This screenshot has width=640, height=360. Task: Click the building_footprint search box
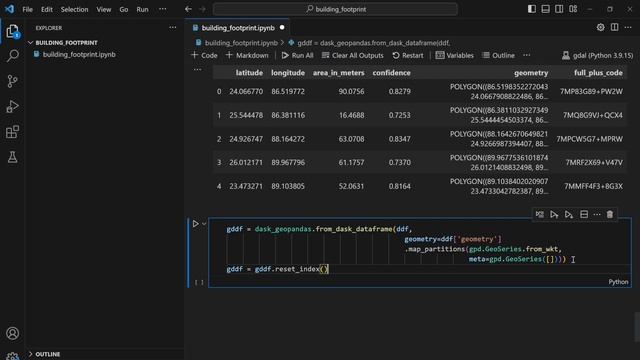336,9
